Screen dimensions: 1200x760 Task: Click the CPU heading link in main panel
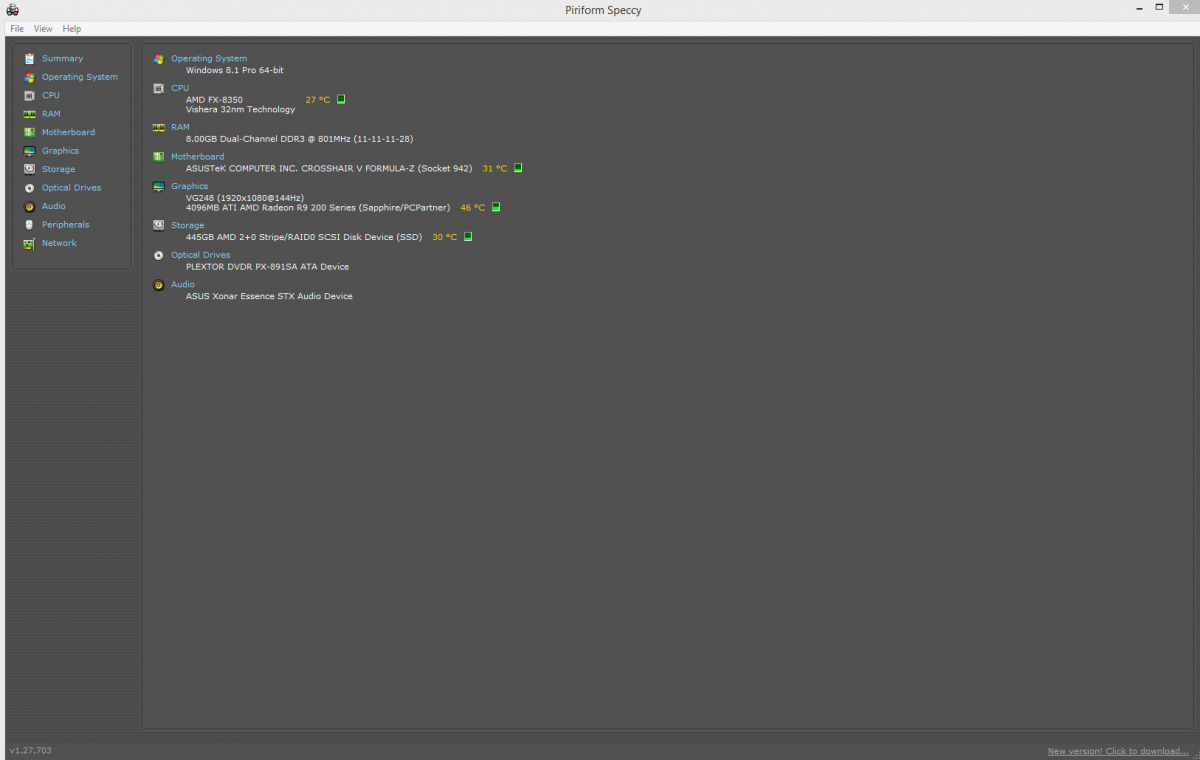tap(180, 88)
